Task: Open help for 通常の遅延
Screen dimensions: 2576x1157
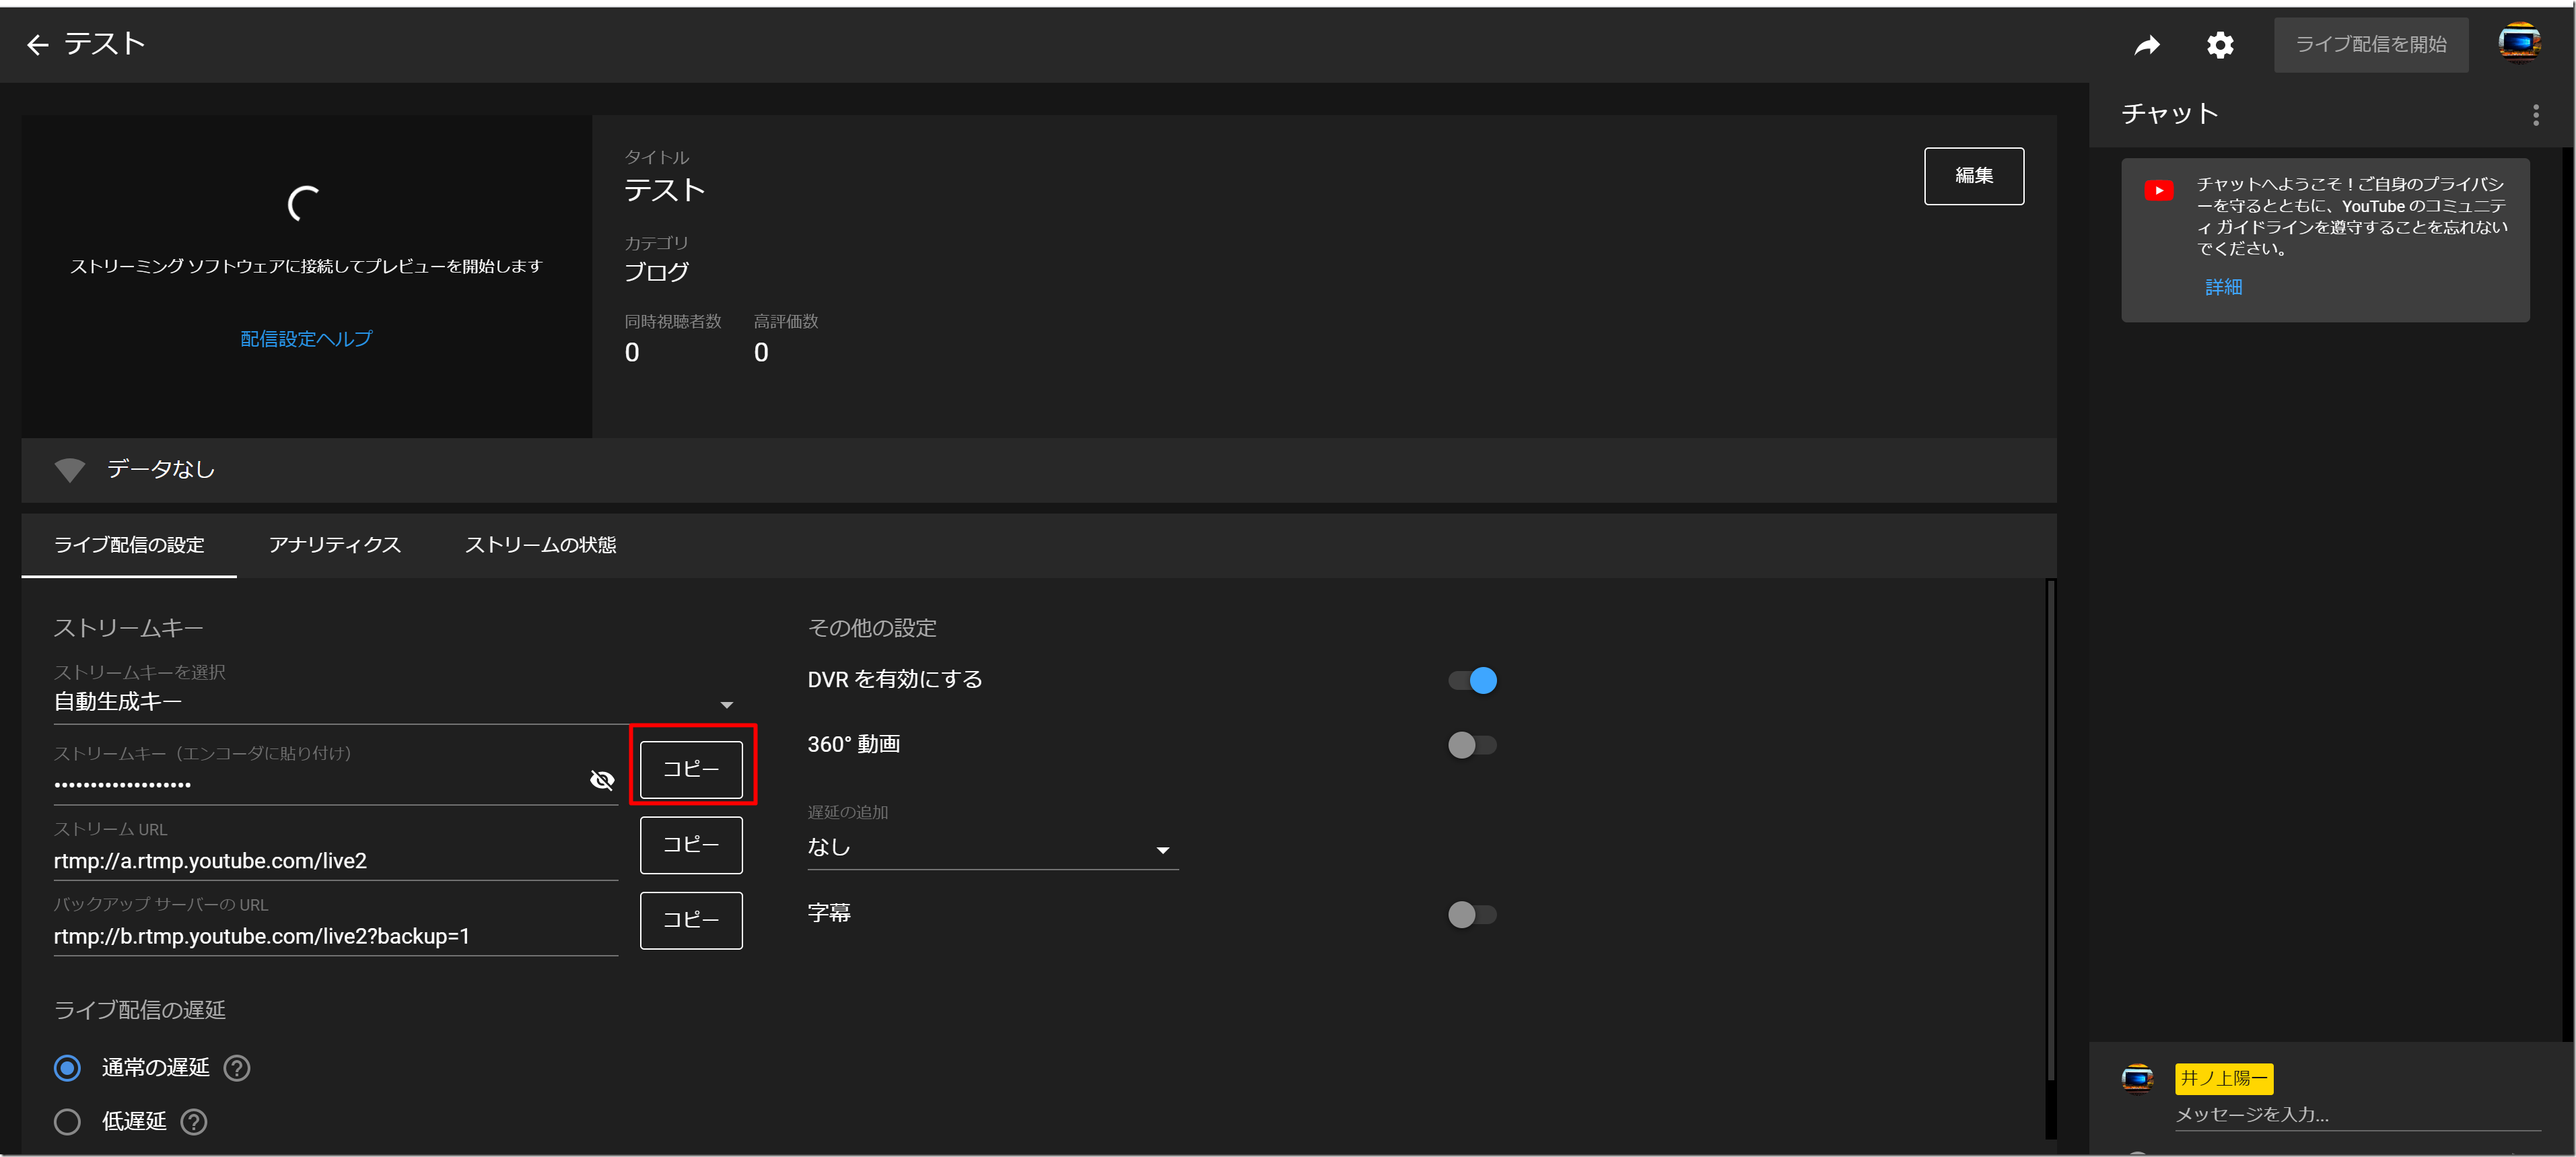Action: [x=237, y=1068]
